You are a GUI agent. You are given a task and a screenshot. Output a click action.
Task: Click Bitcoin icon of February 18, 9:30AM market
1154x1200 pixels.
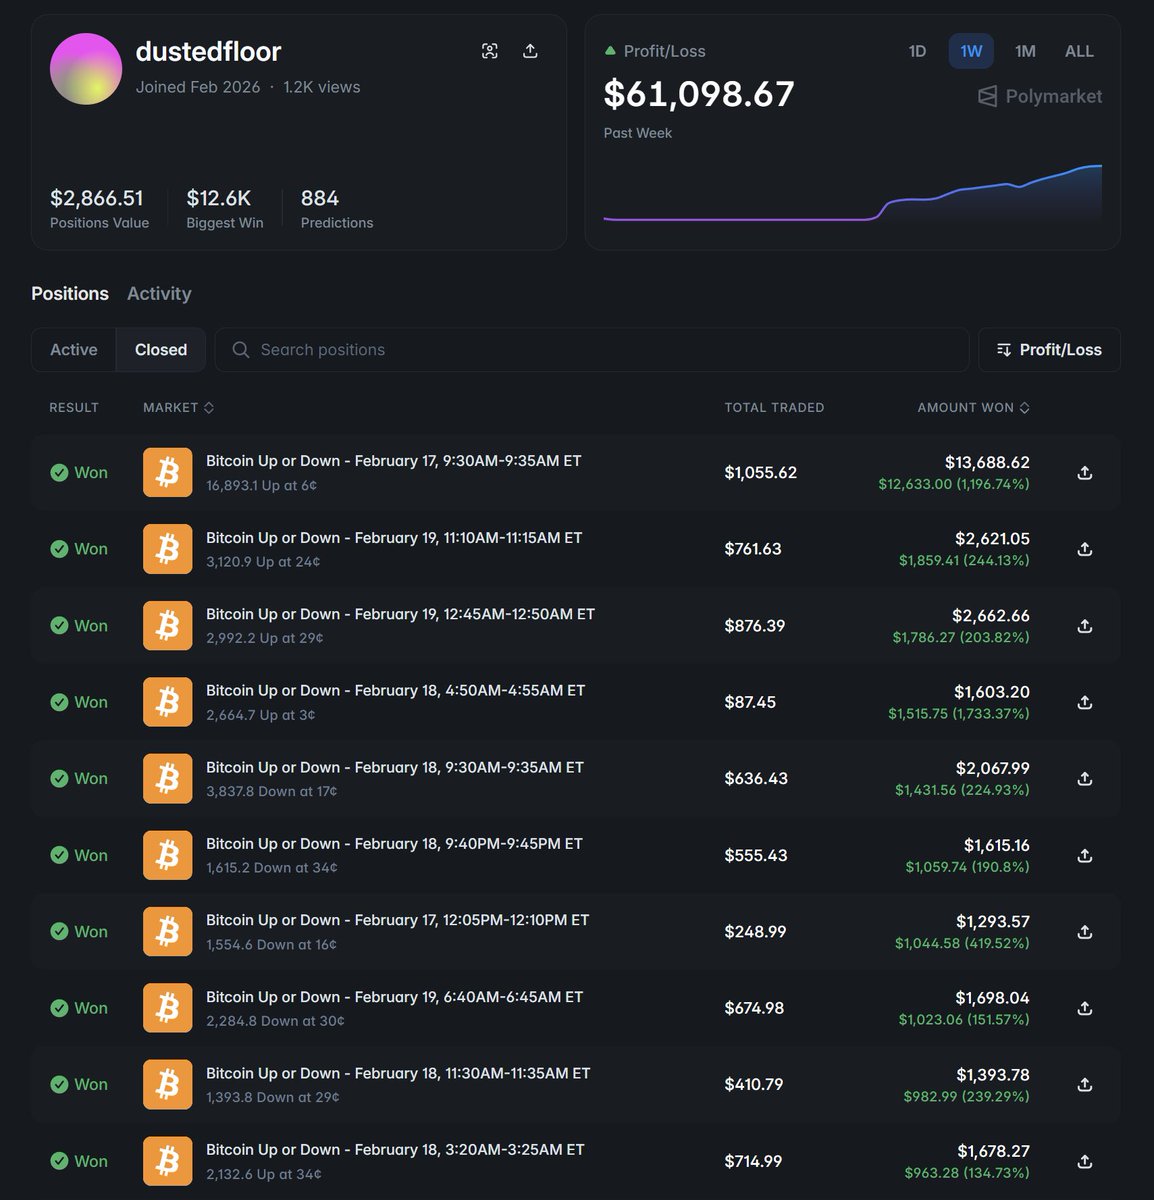[x=167, y=779]
